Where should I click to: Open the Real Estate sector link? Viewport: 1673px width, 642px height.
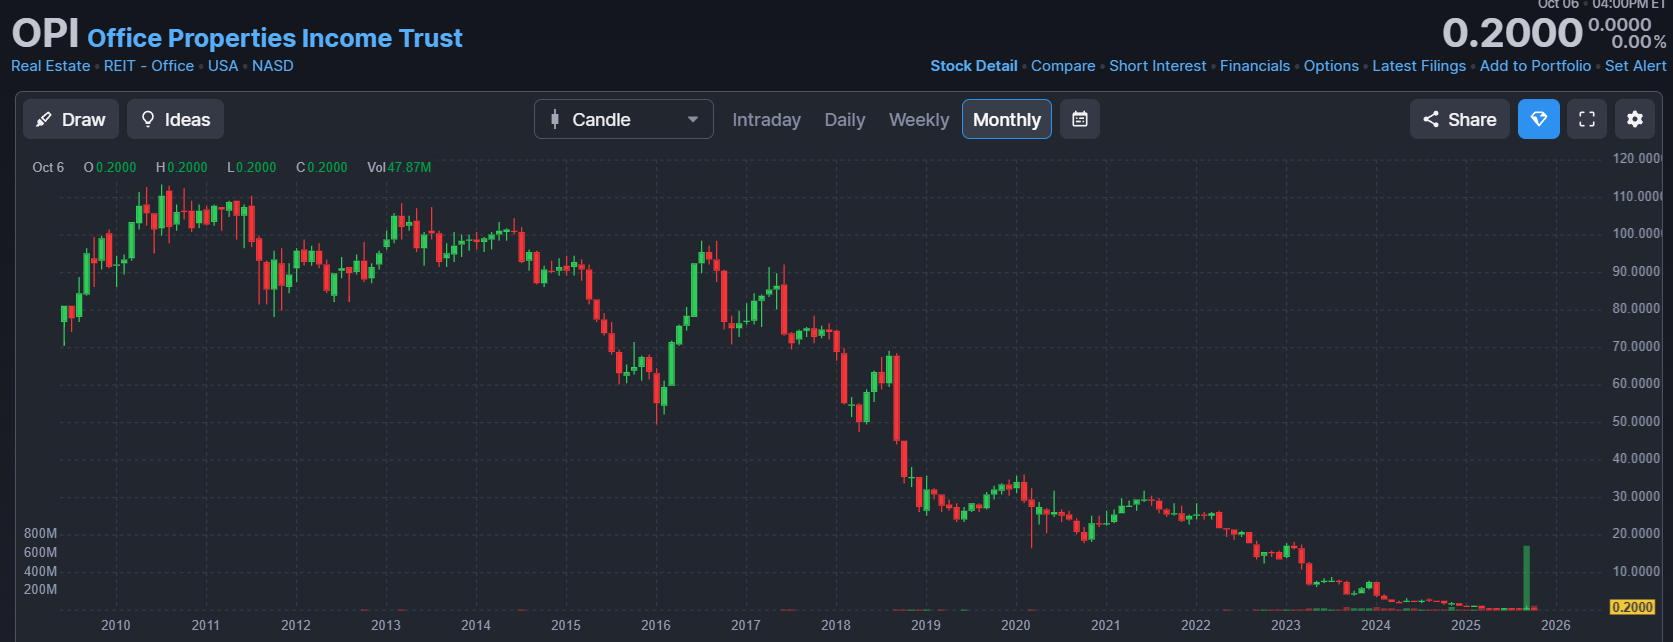(51, 66)
